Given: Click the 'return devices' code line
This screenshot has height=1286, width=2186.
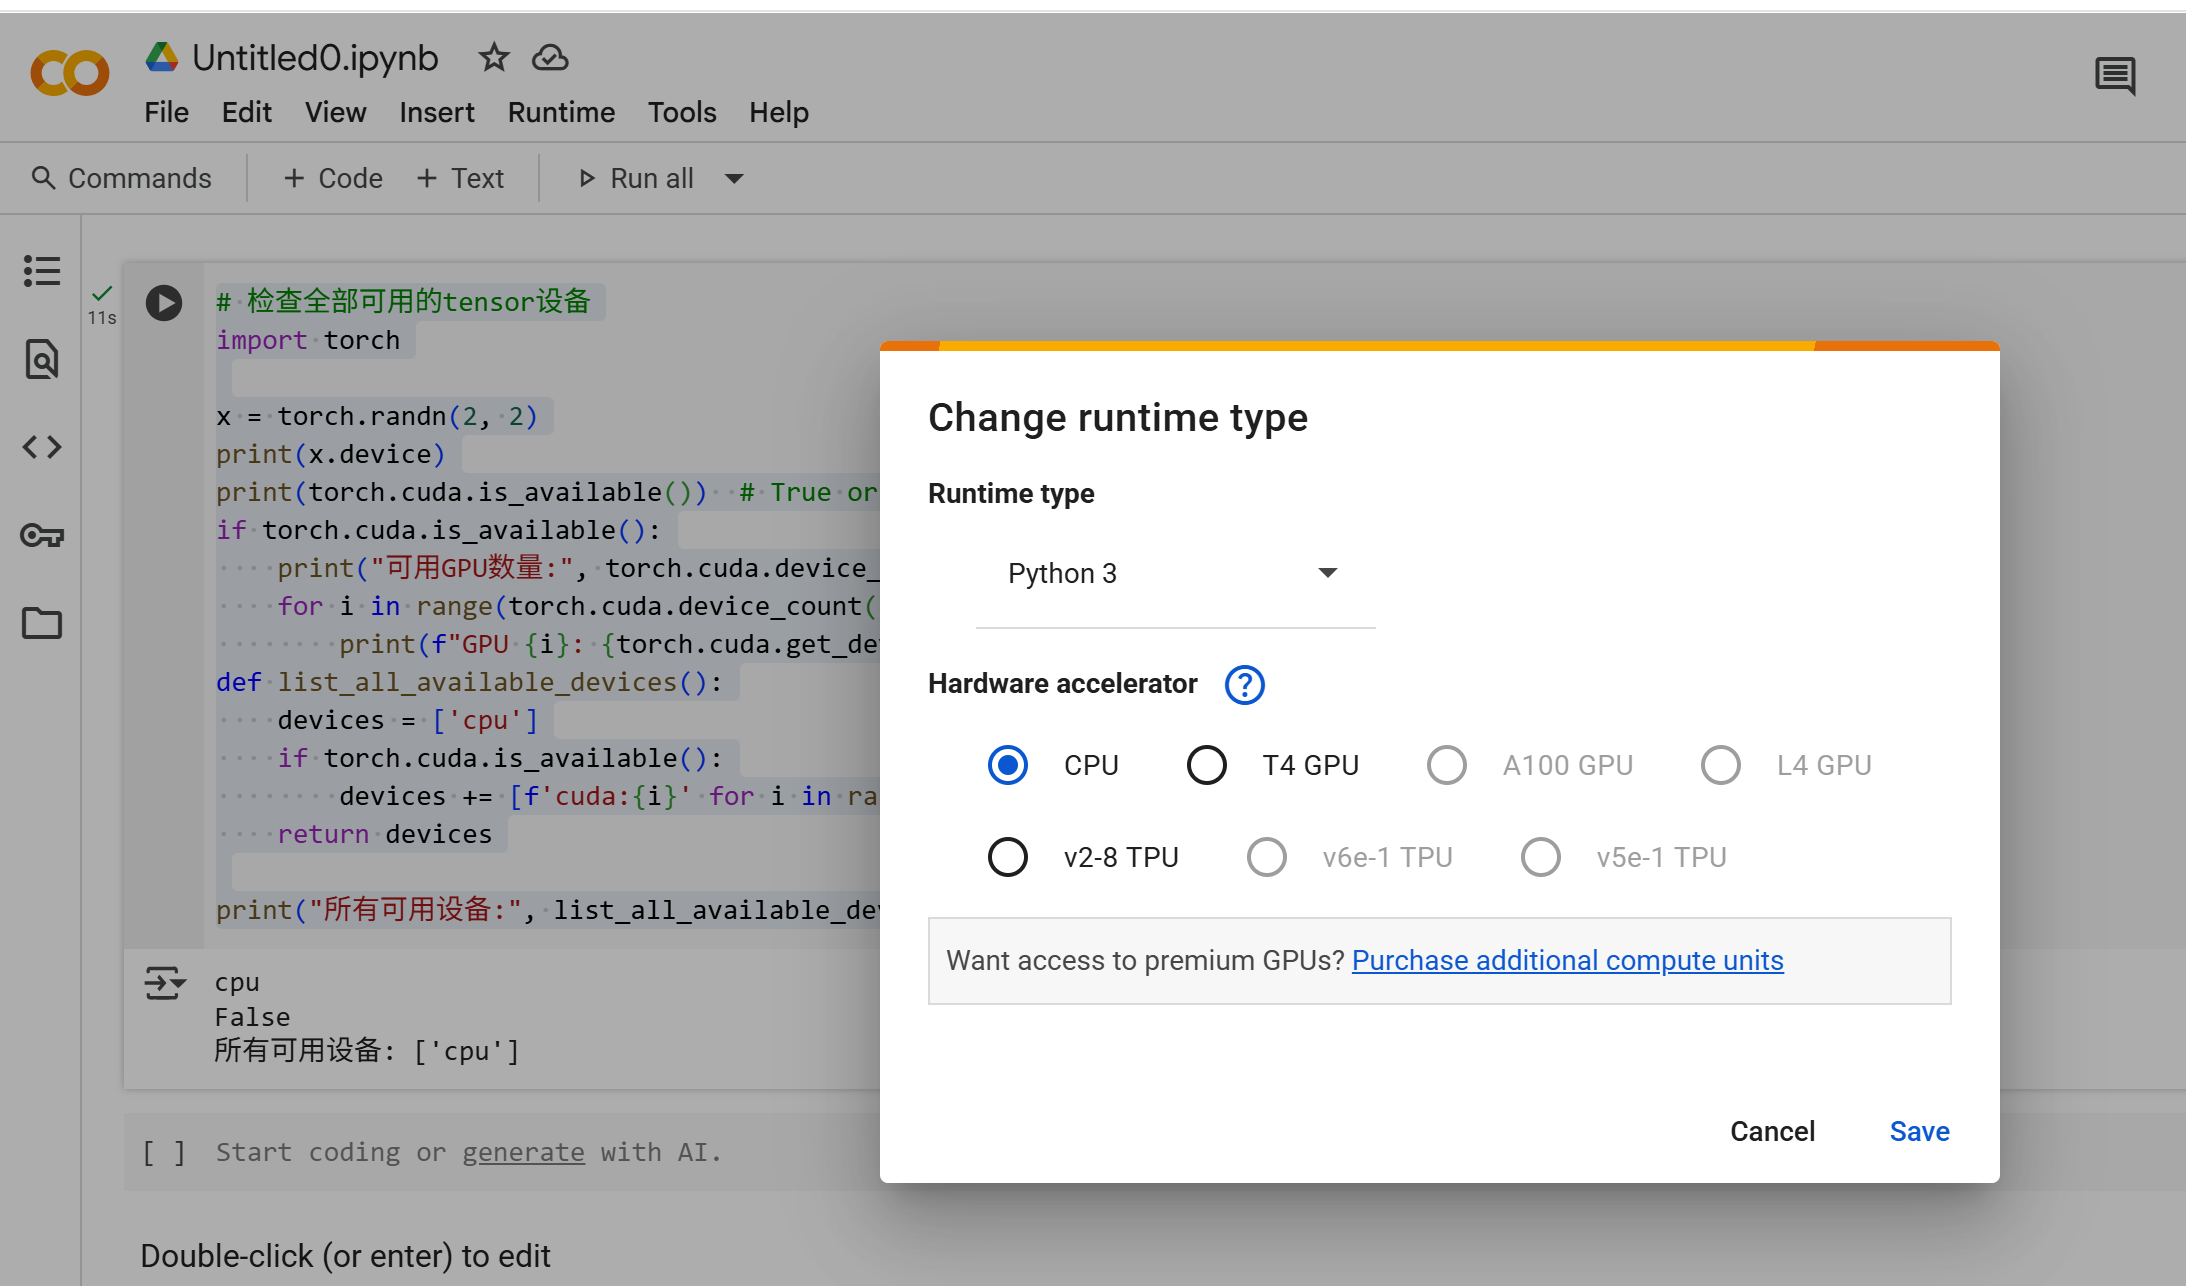Looking at the screenshot, I should coord(385,834).
